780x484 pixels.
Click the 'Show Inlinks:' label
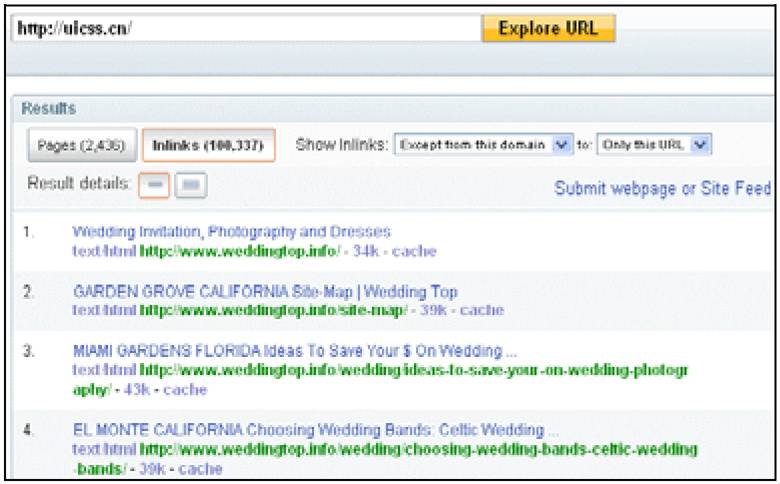(341, 145)
